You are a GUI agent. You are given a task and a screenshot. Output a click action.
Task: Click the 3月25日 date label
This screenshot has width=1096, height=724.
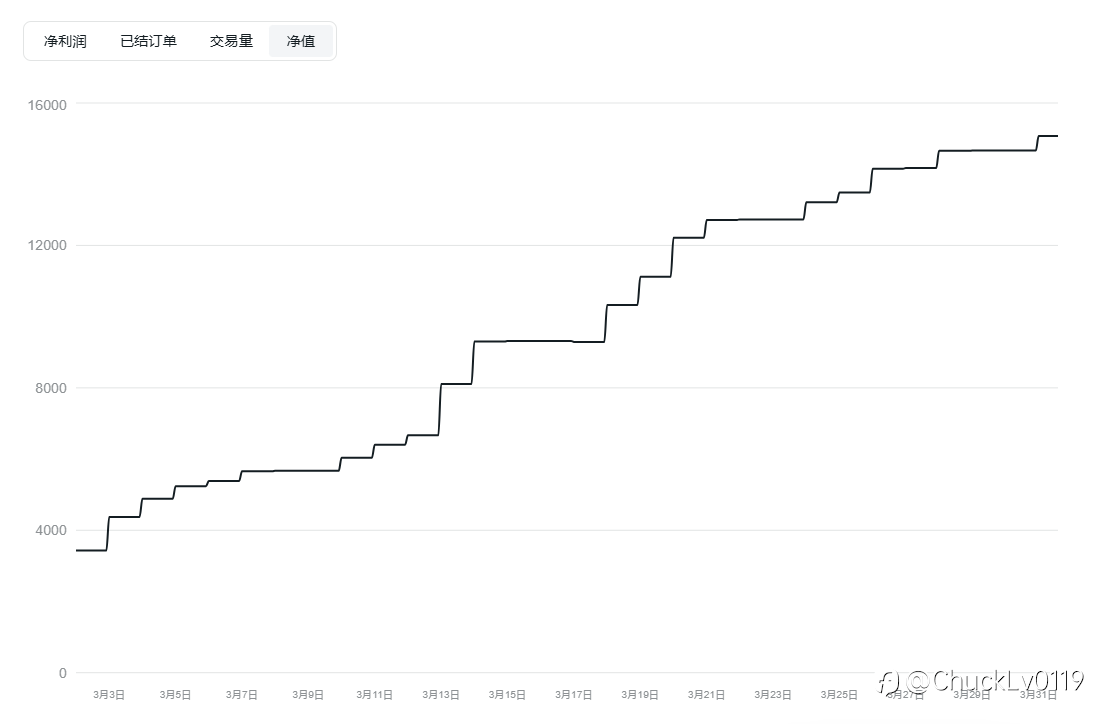[839, 694]
